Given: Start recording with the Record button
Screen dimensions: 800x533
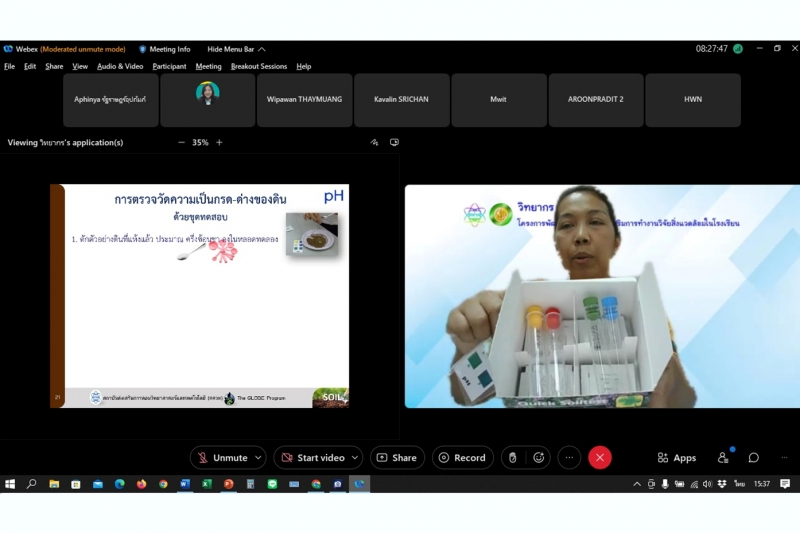Looking at the screenshot, I should pyautogui.click(x=462, y=458).
